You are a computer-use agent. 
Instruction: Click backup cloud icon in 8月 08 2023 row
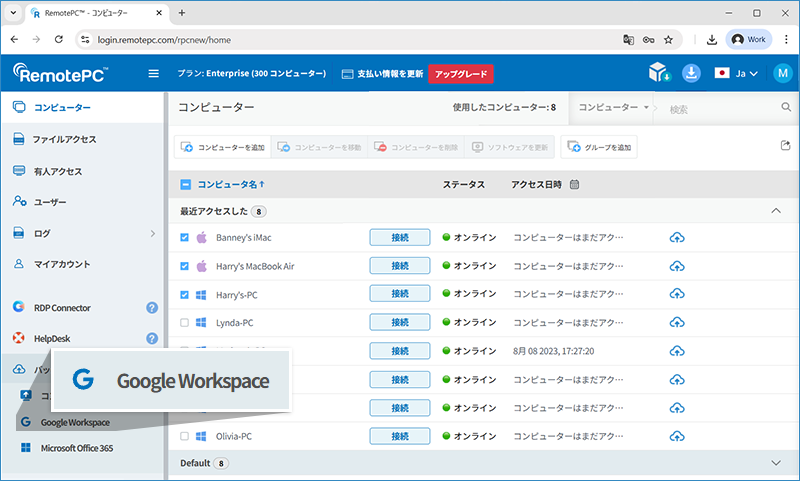click(677, 351)
